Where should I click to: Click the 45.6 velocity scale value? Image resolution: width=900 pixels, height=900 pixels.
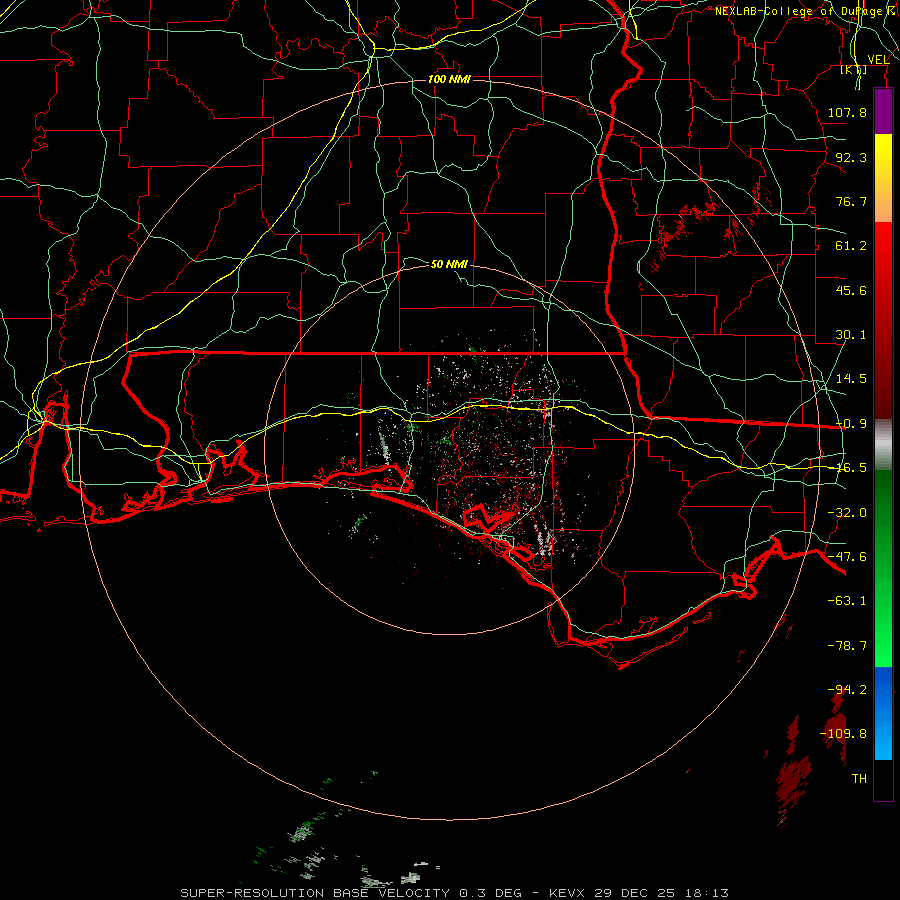[851, 290]
